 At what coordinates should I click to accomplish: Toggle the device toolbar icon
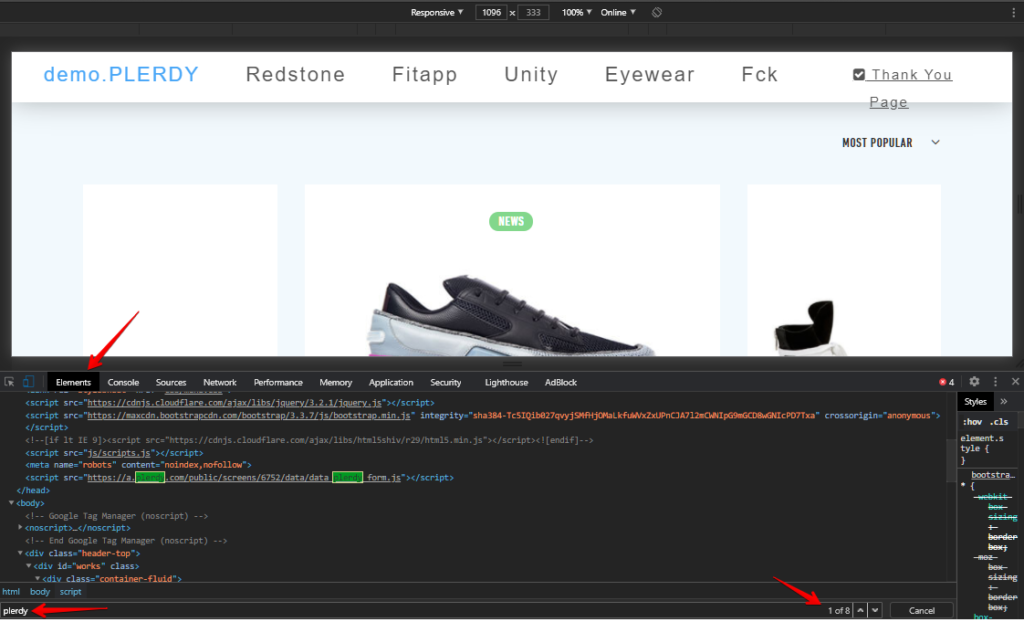pyautogui.click(x=28, y=382)
